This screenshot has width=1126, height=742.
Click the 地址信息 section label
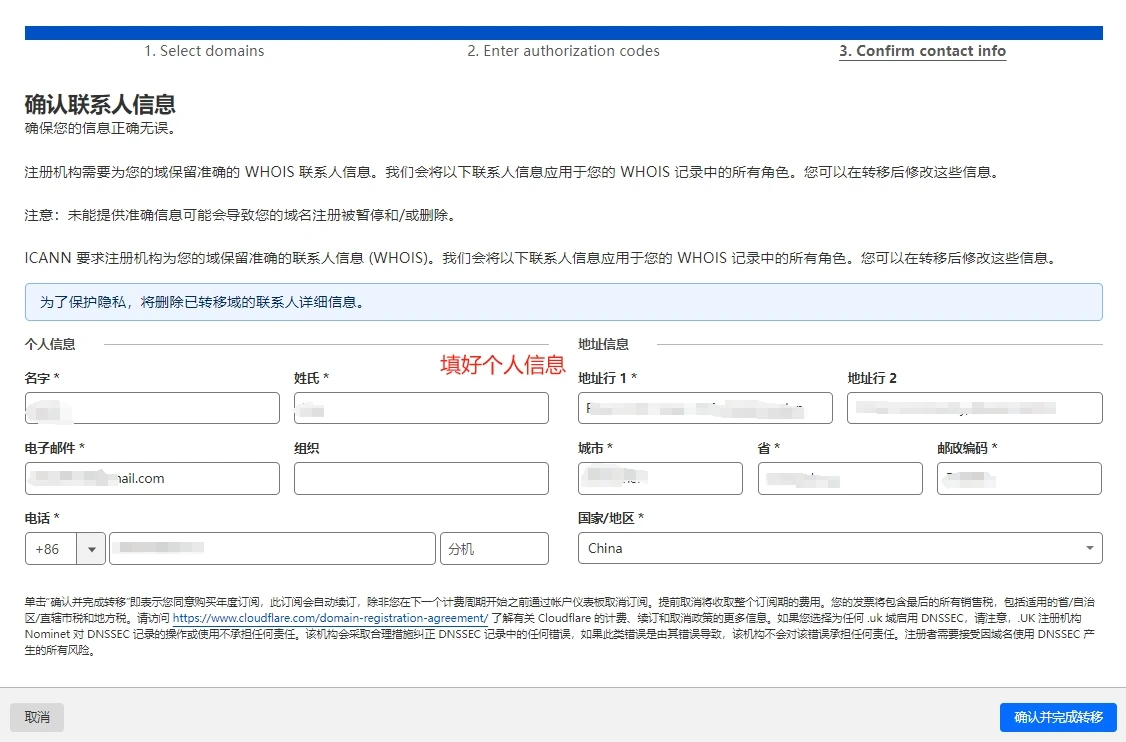pos(603,344)
